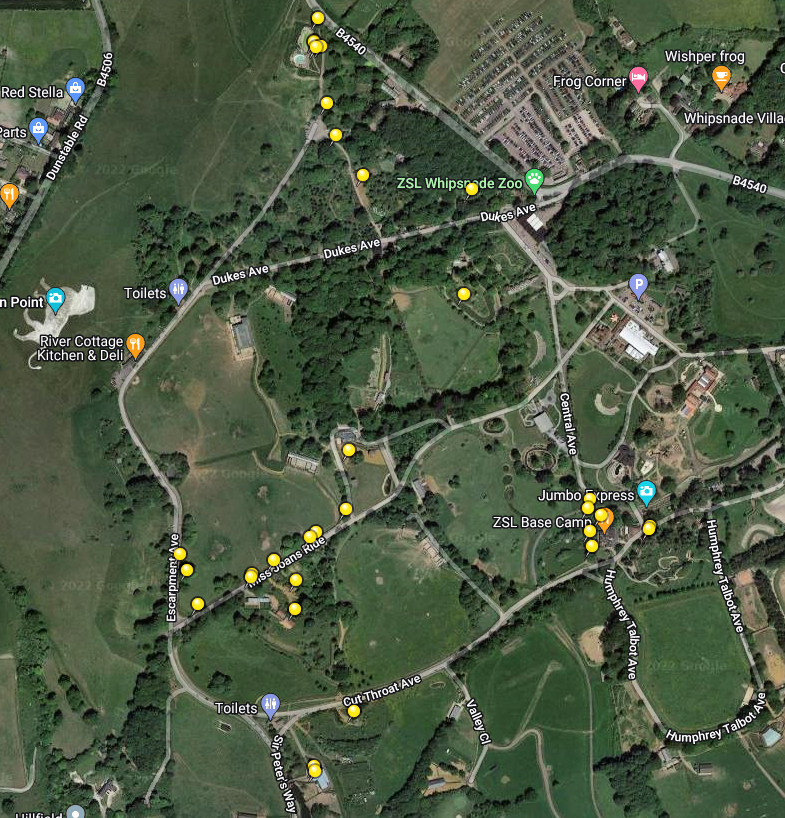
Task: Click the Jumbo Express text label
Action: coord(586,495)
